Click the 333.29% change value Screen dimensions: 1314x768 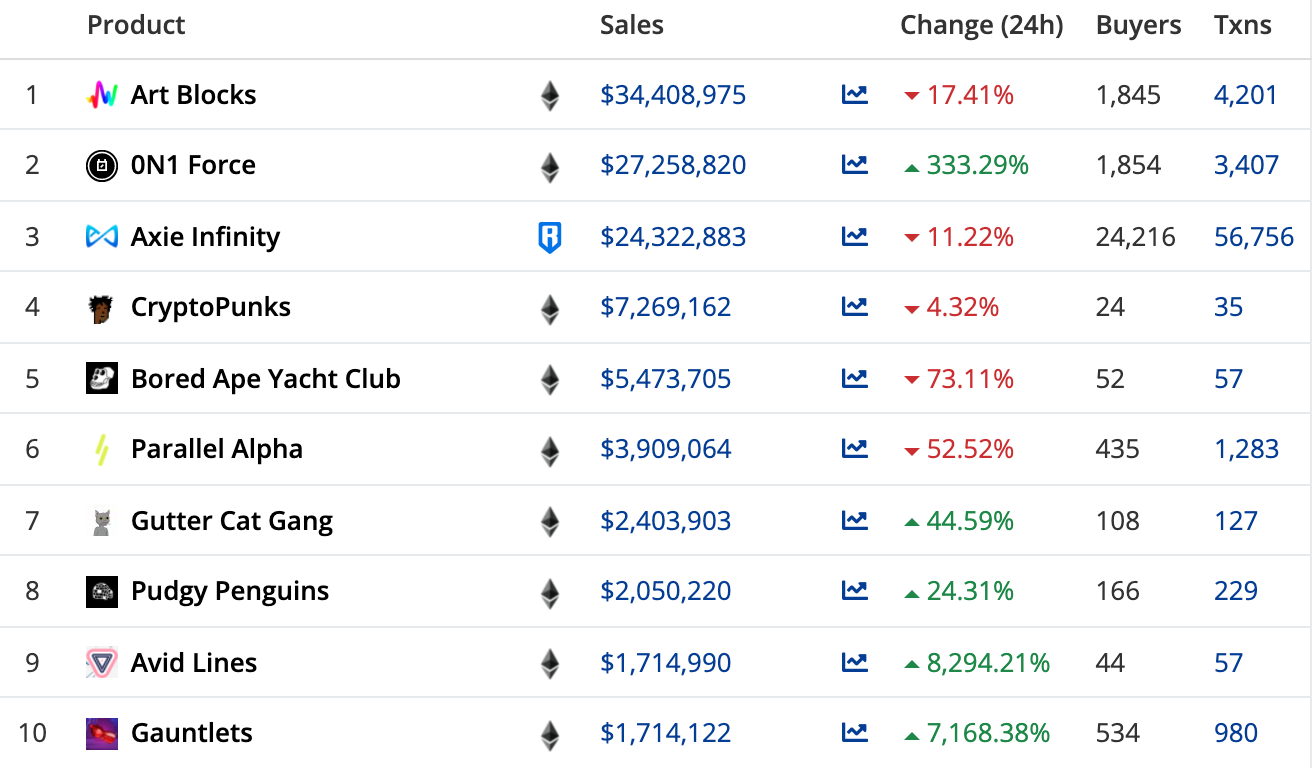coord(978,165)
